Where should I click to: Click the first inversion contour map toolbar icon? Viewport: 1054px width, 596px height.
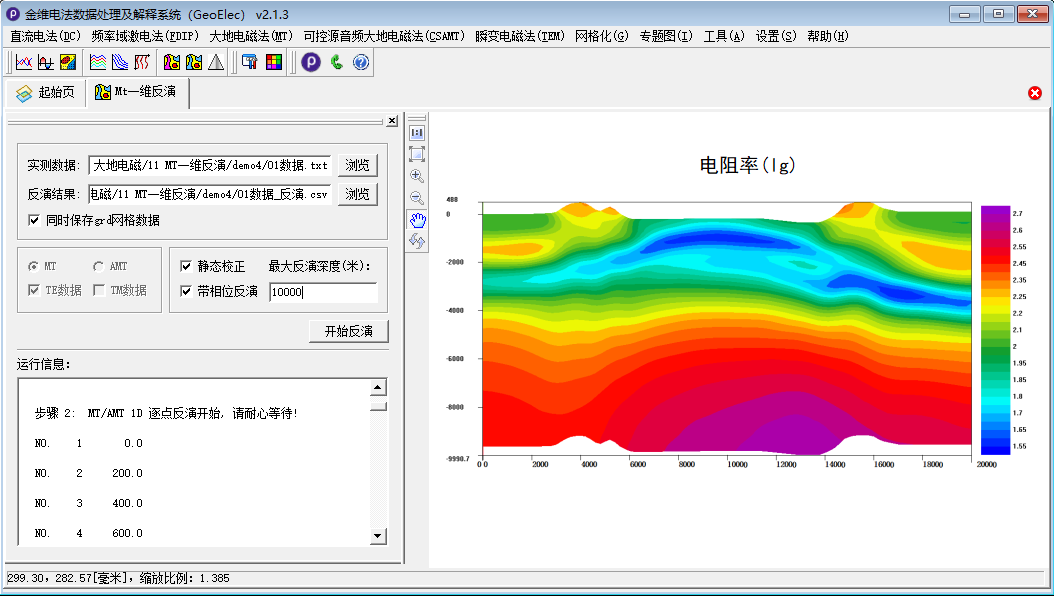click(172, 62)
